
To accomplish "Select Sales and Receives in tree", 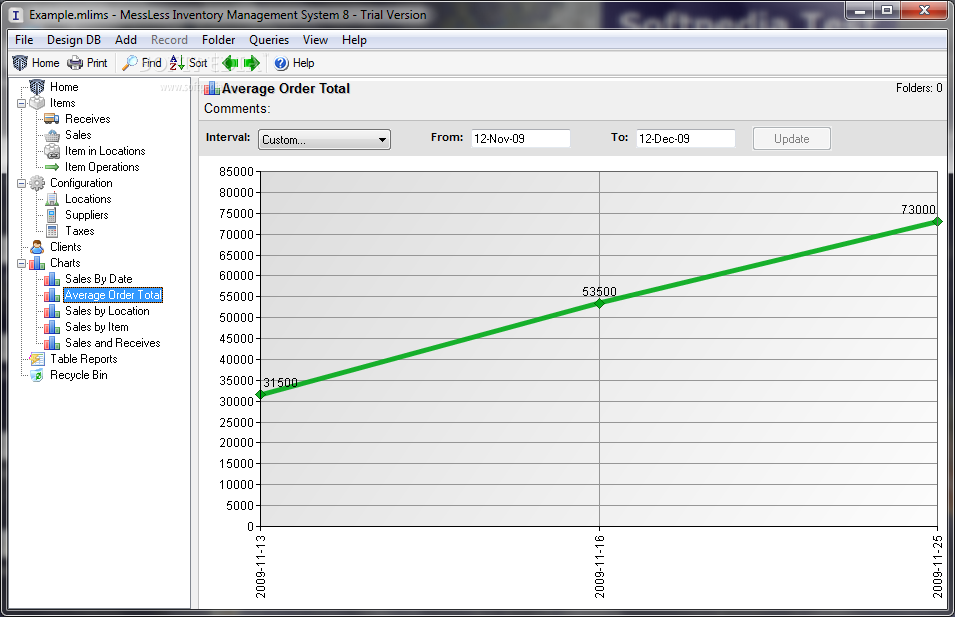I will coord(113,343).
